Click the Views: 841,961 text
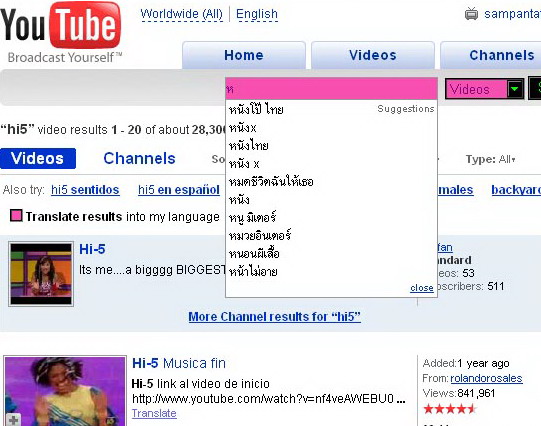Screen dimensions: 541x426 point(459,393)
